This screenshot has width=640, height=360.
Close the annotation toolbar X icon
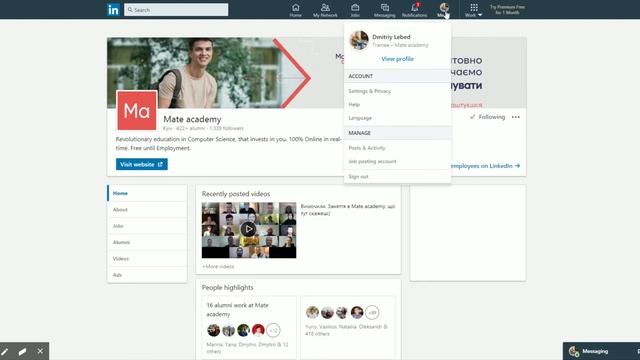point(40,351)
